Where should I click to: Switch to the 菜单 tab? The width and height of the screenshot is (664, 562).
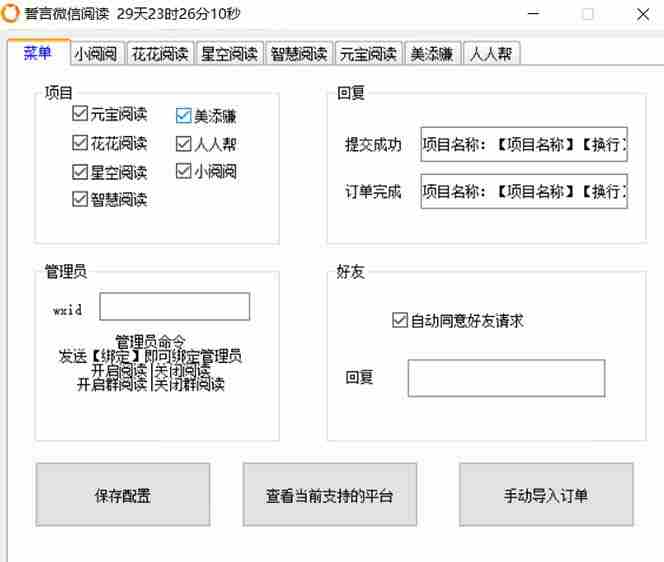38,53
